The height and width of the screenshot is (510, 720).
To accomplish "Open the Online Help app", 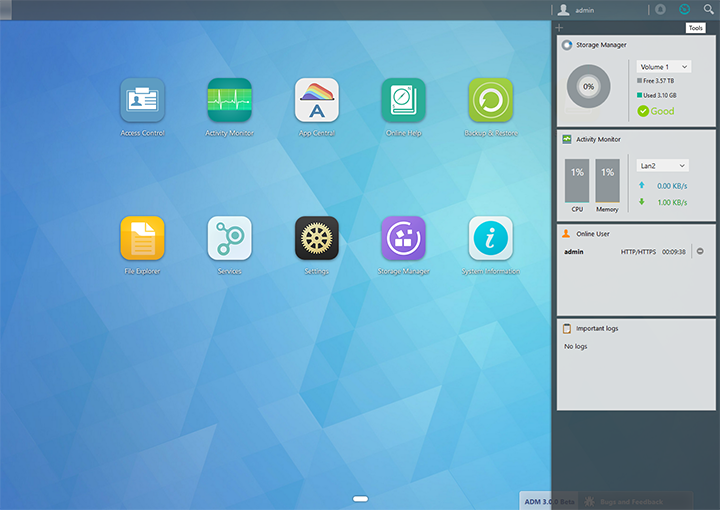I will [403, 100].
